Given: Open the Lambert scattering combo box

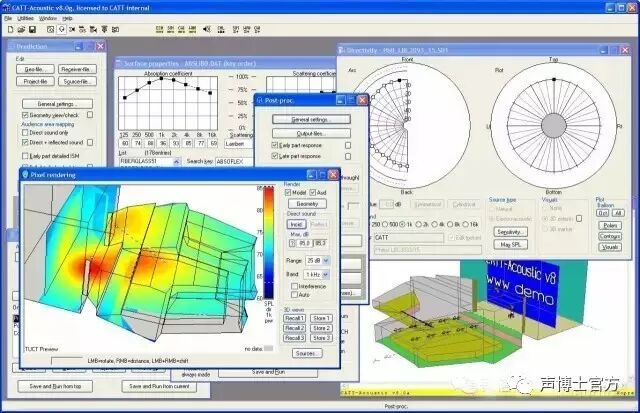Looking at the screenshot, I should (238, 144).
